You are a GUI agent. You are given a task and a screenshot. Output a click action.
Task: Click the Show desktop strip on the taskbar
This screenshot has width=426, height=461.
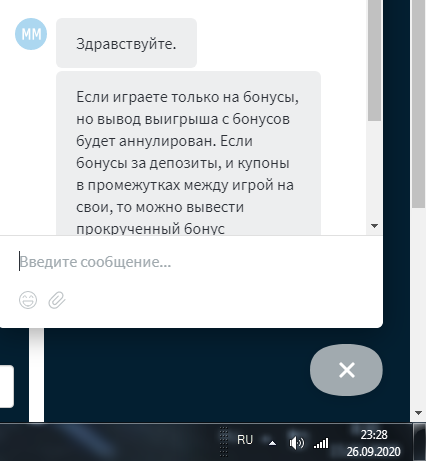[x=420, y=442]
